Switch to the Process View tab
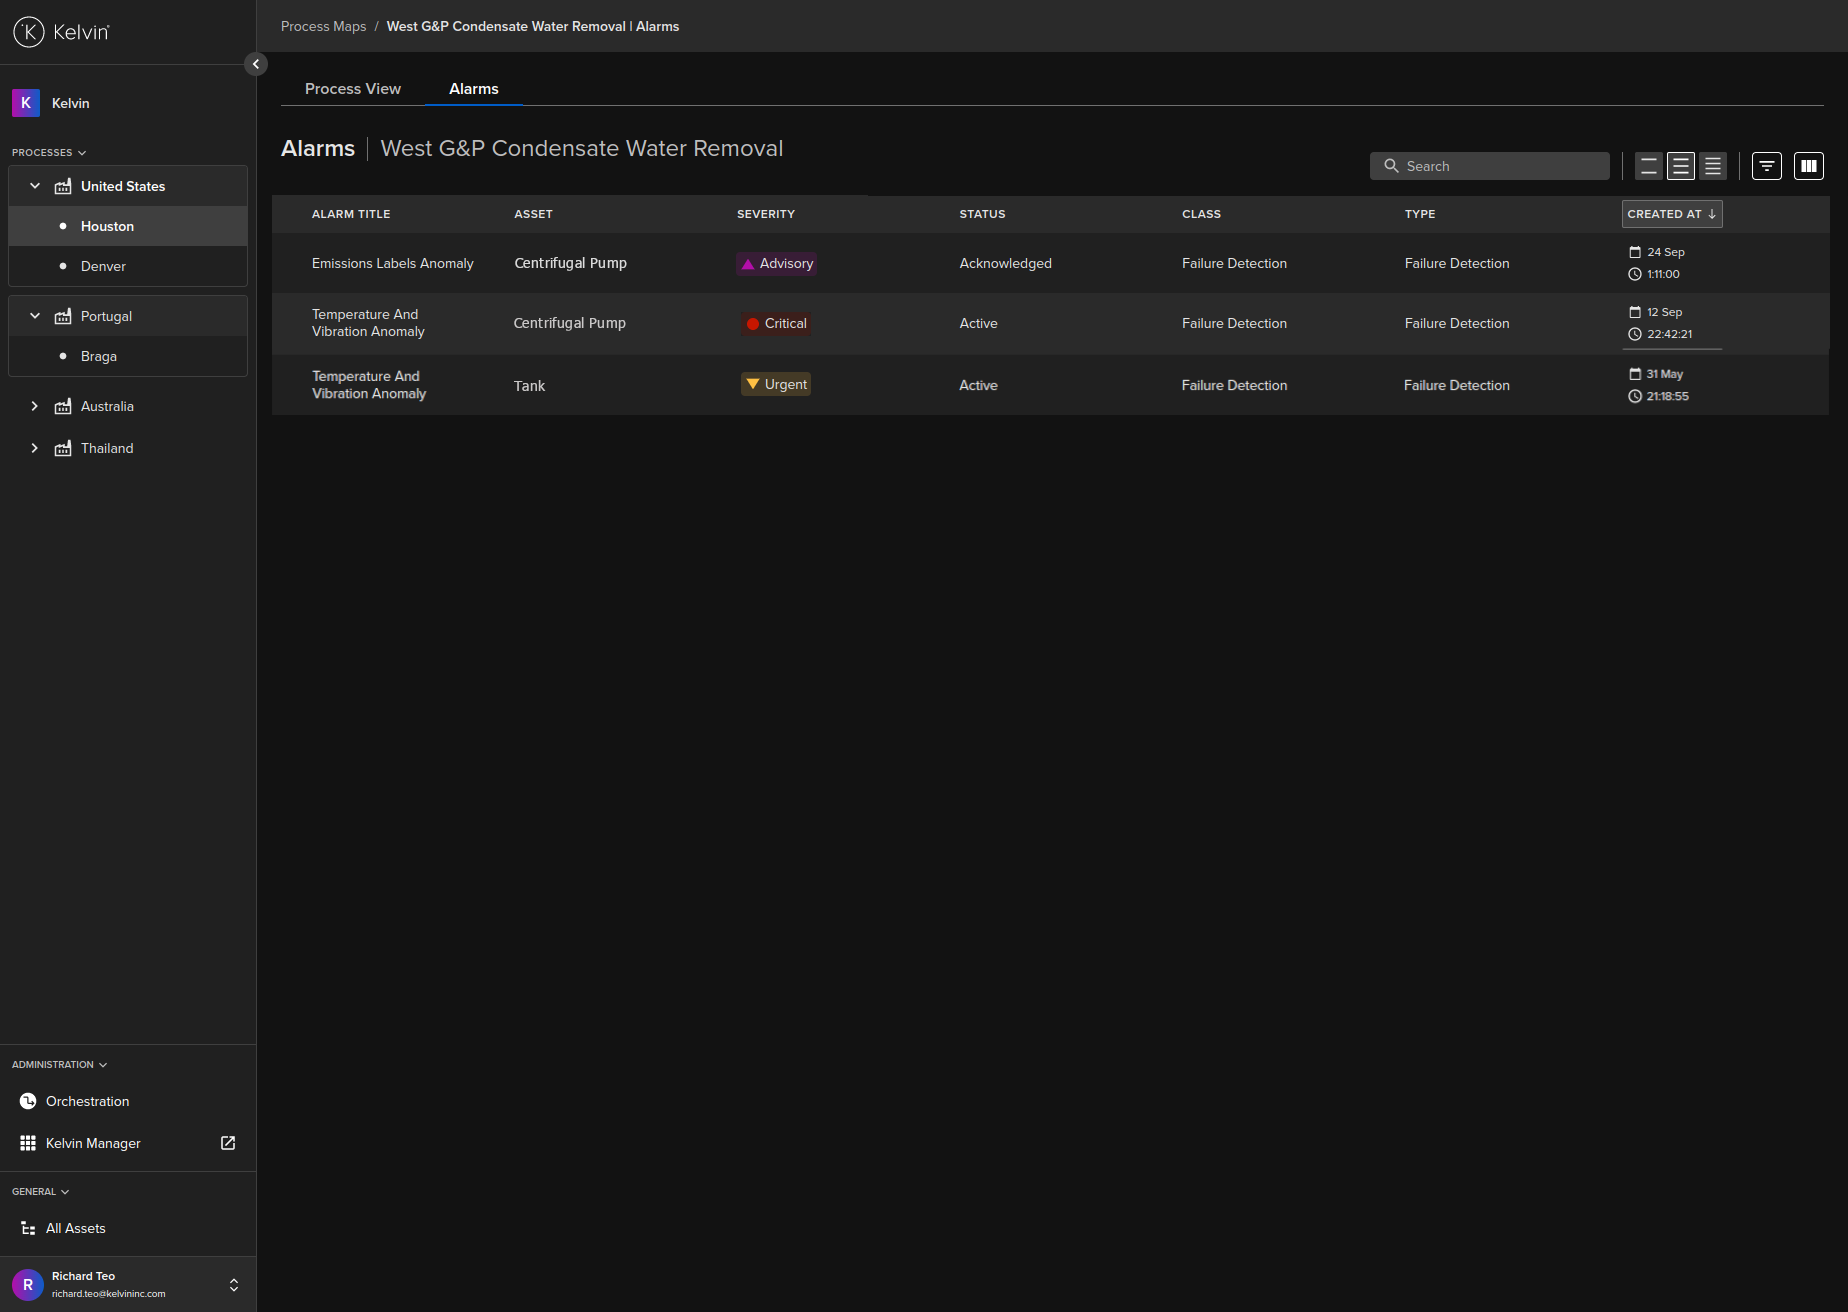This screenshot has height=1312, width=1848. tap(352, 89)
